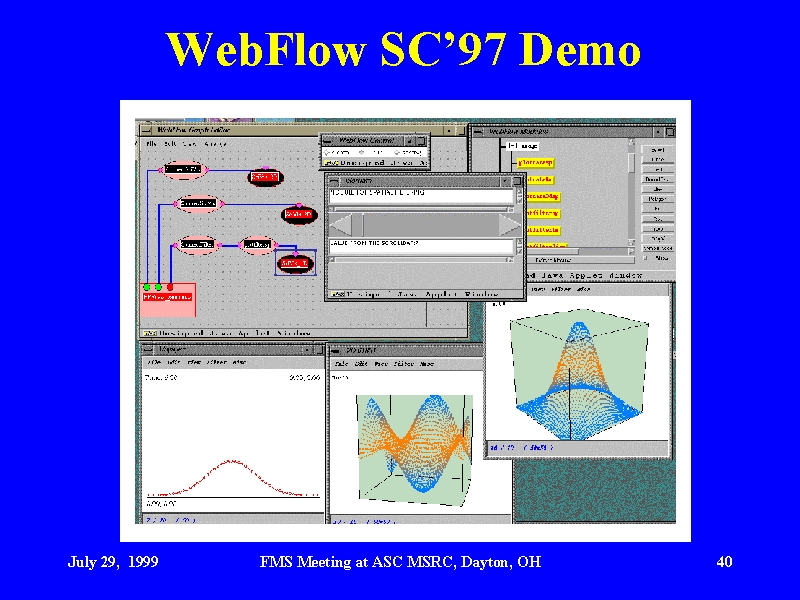Open the File menu in the bell-curve plot window

153,362
